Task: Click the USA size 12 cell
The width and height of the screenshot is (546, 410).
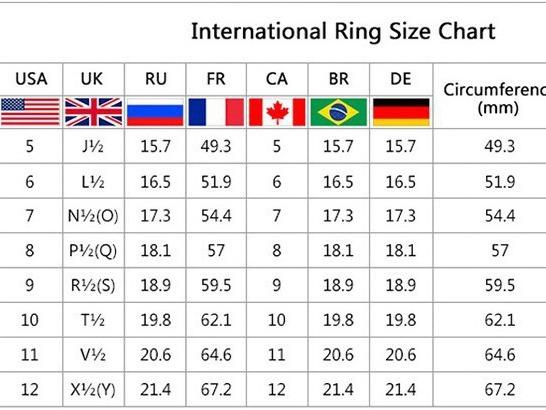Action: [x=30, y=389]
